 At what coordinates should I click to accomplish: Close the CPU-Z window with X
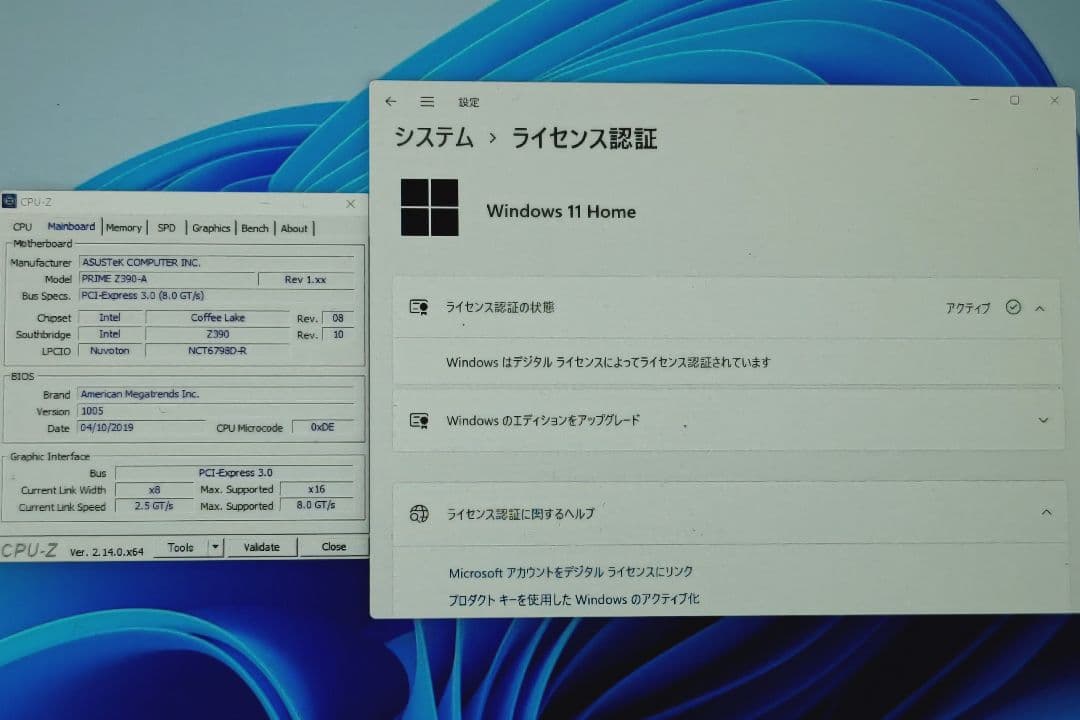(x=351, y=204)
